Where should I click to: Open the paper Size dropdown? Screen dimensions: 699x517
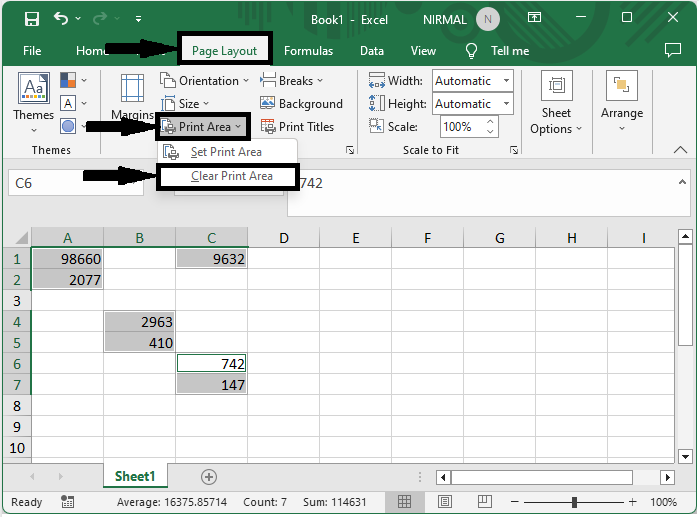click(x=185, y=104)
